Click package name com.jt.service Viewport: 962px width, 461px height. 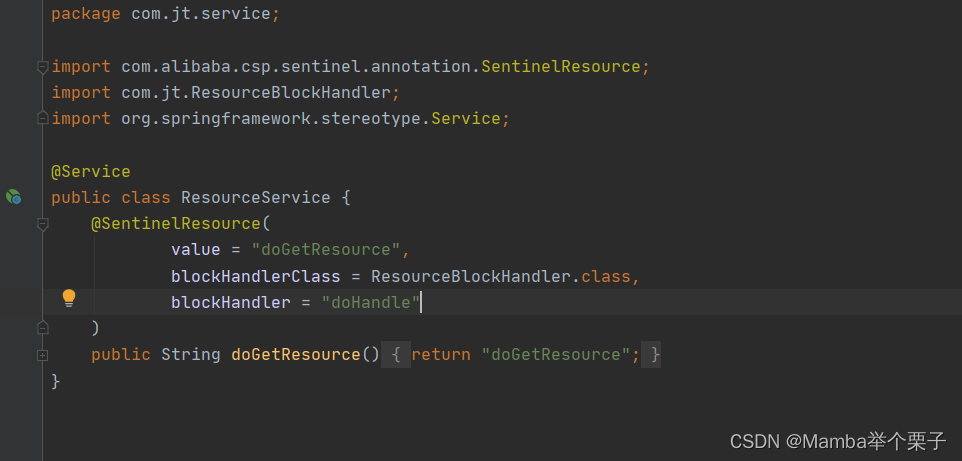click(x=201, y=14)
